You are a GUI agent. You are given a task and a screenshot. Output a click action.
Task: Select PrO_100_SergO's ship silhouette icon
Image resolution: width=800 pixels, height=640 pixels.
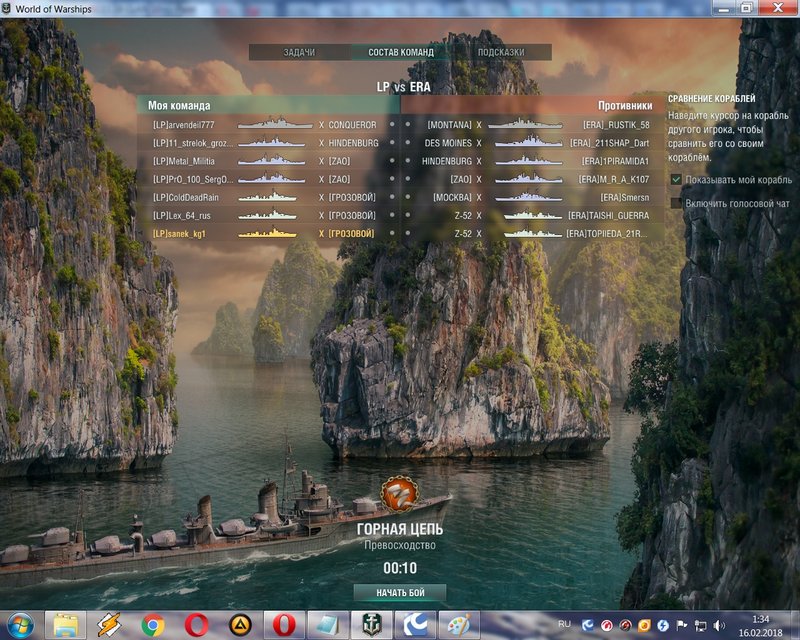271,179
